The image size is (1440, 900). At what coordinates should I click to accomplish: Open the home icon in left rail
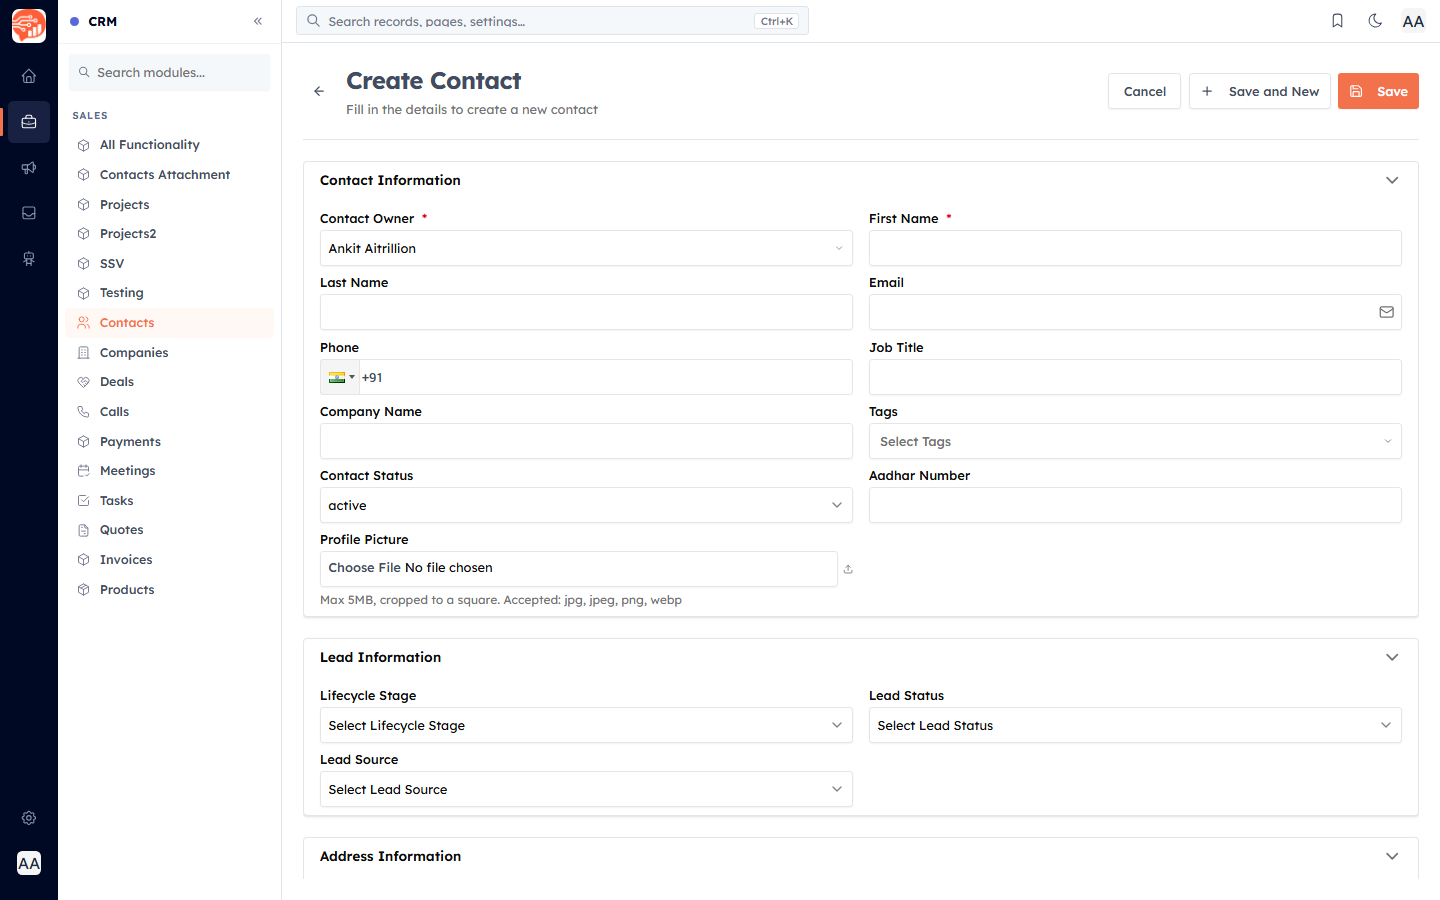click(x=29, y=76)
